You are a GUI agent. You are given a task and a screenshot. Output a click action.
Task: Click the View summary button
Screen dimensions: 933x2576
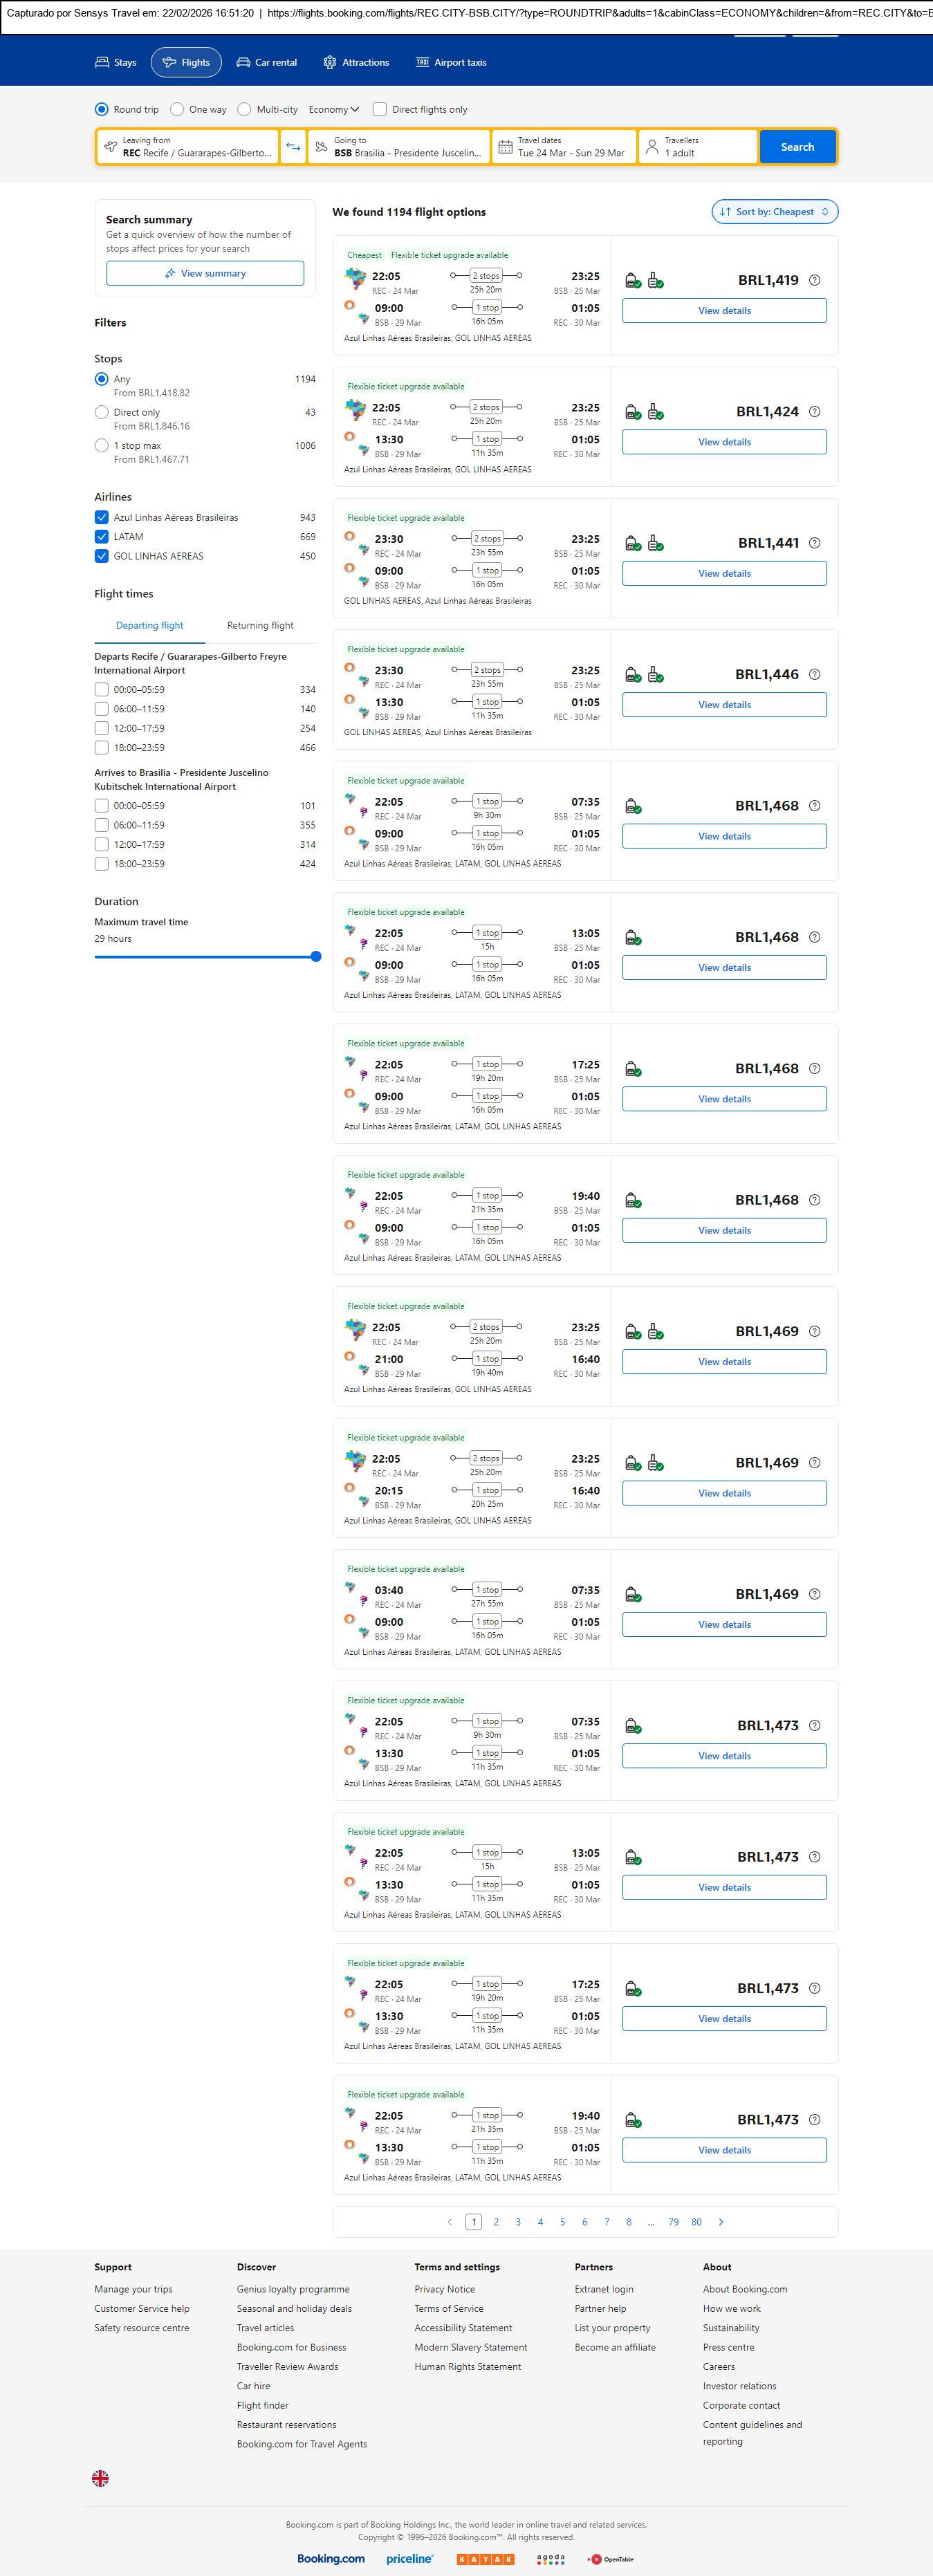coord(205,273)
